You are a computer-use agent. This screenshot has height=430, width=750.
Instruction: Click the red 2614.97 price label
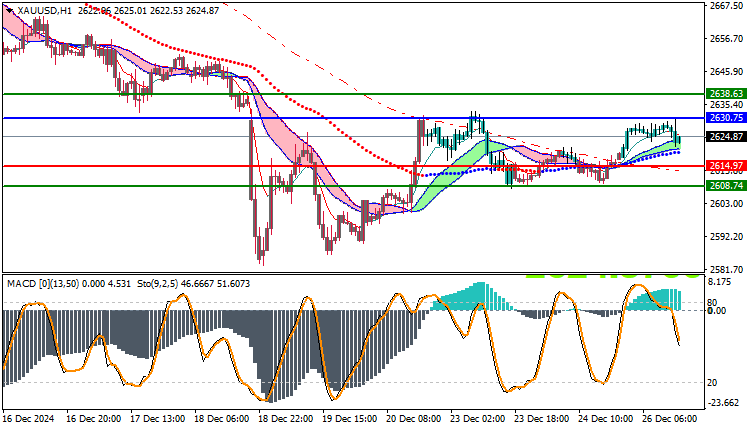pyautogui.click(x=726, y=166)
